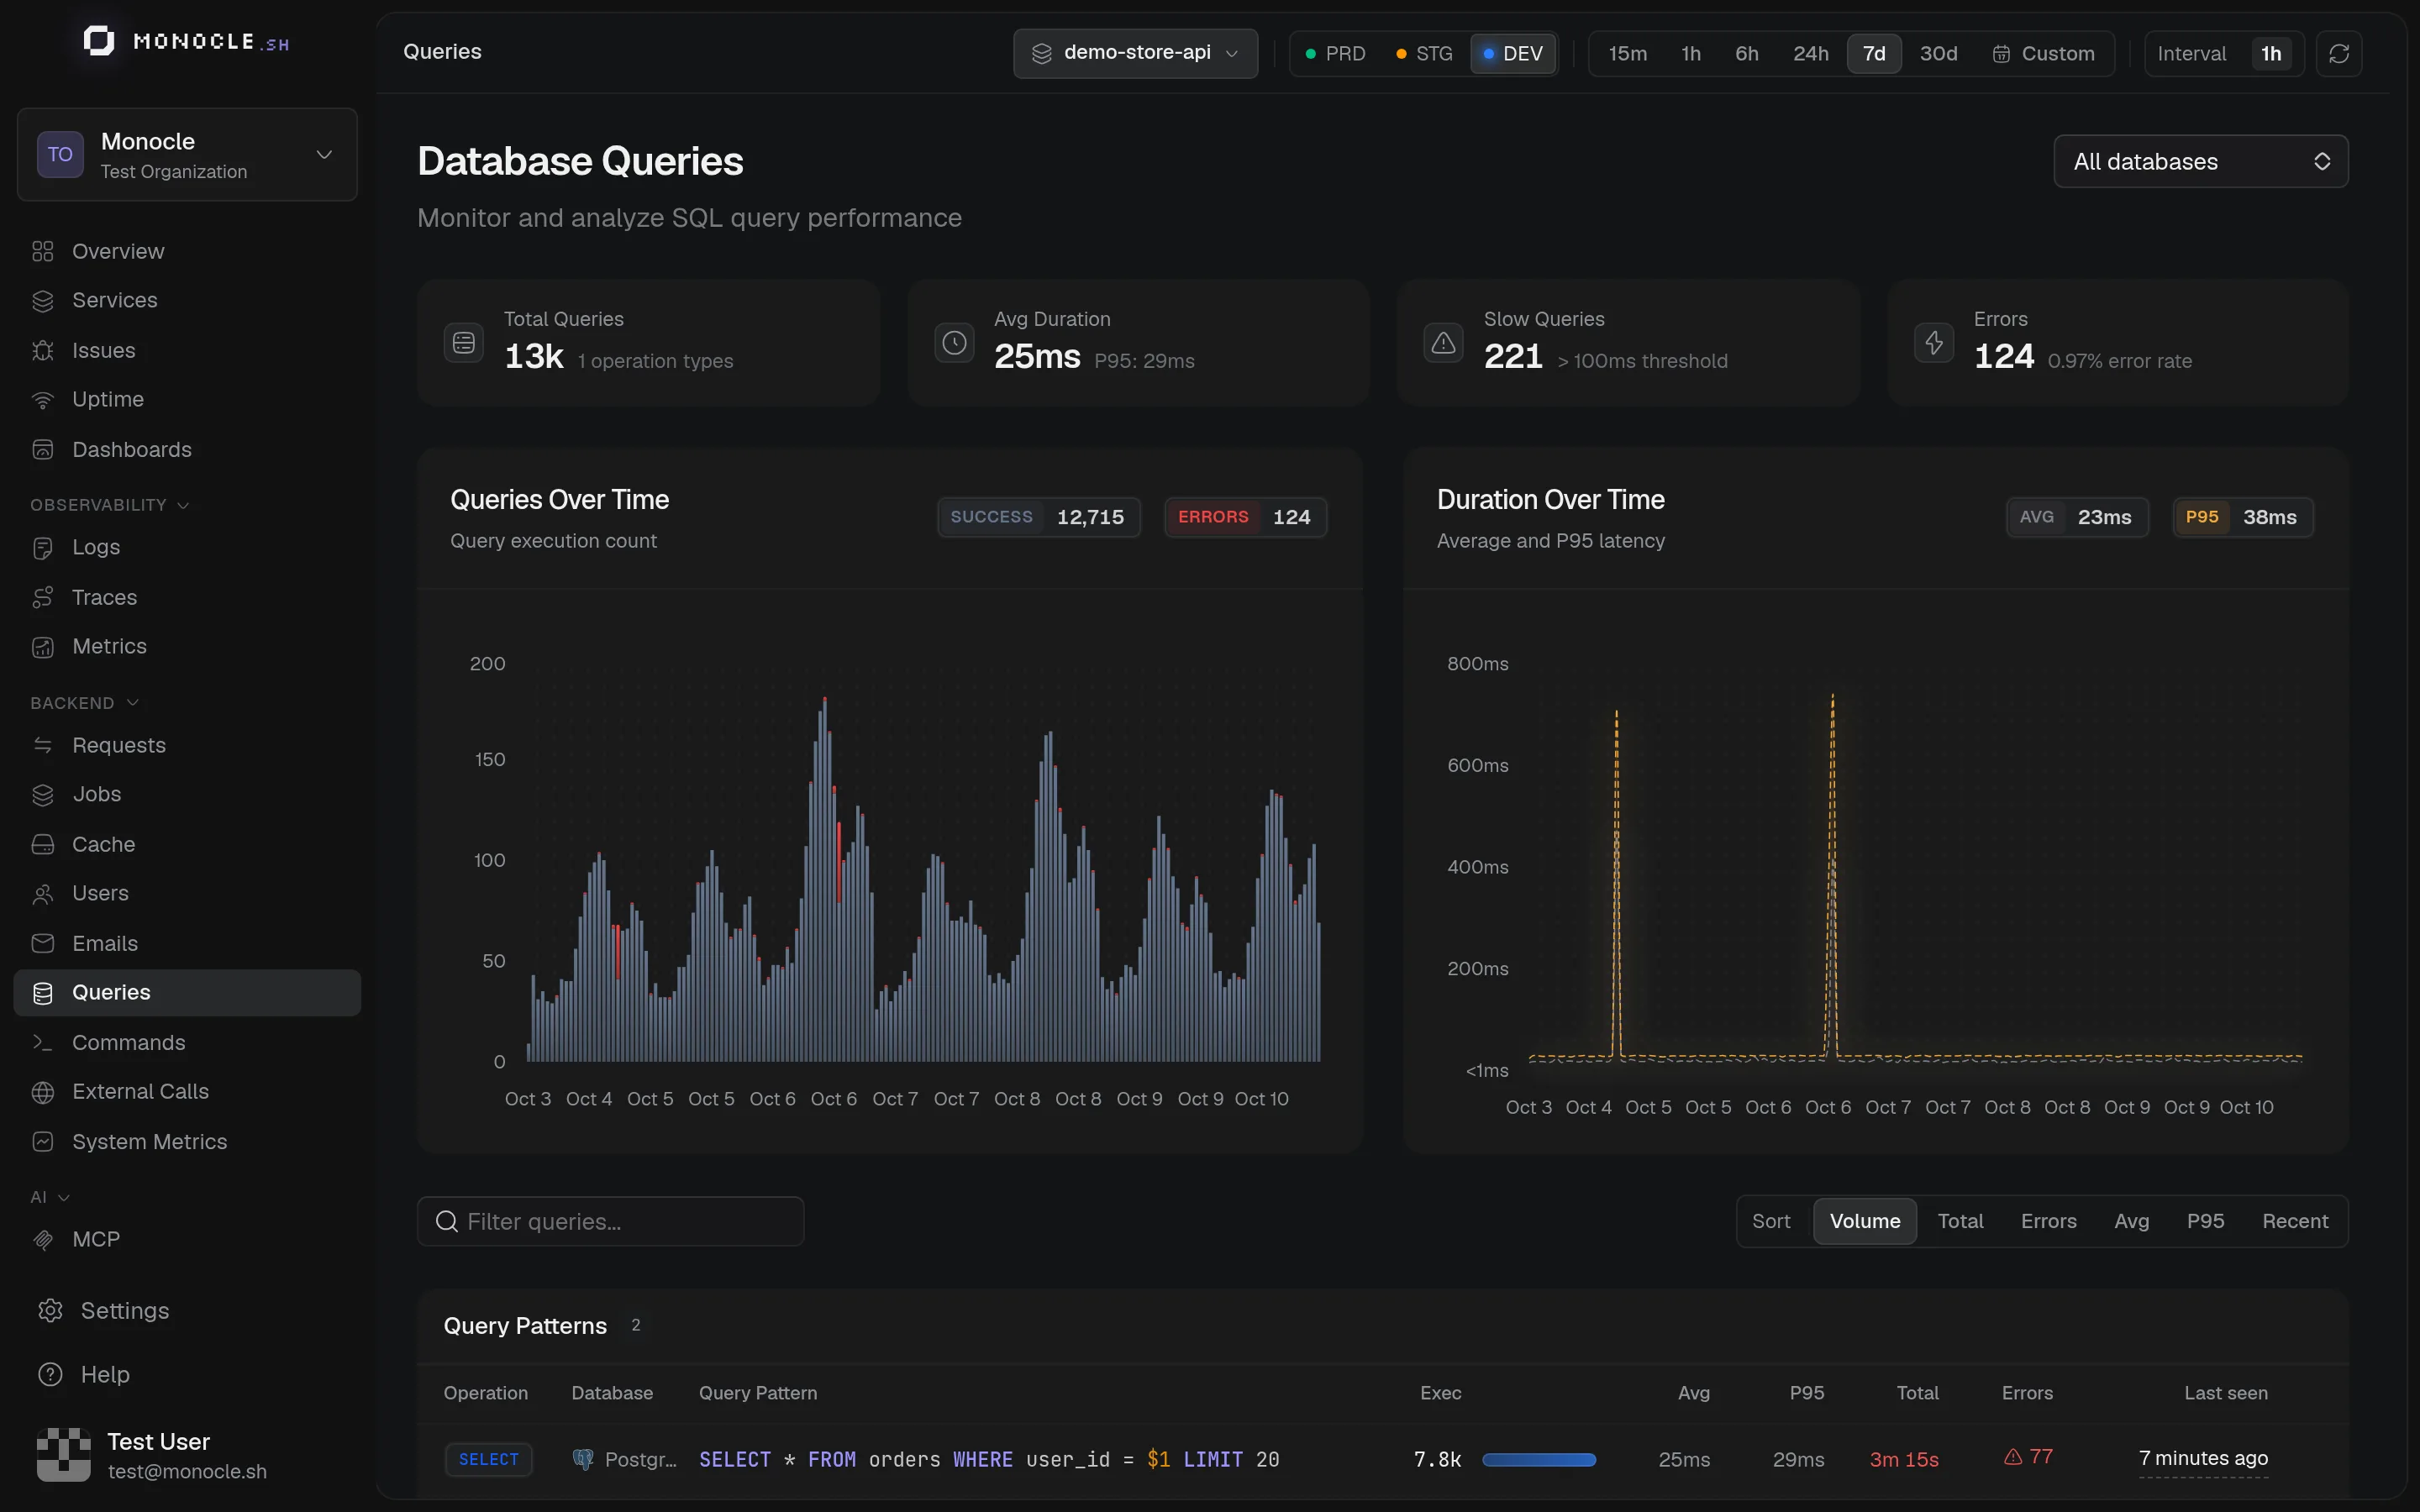This screenshot has width=2420, height=1512.
Task: Switch environment to STG
Action: tap(1424, 53)
